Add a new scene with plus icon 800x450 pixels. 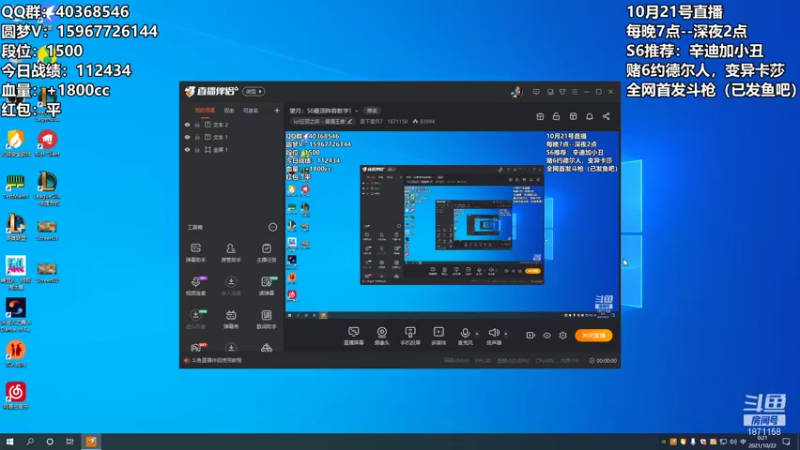tap(277, 110)
